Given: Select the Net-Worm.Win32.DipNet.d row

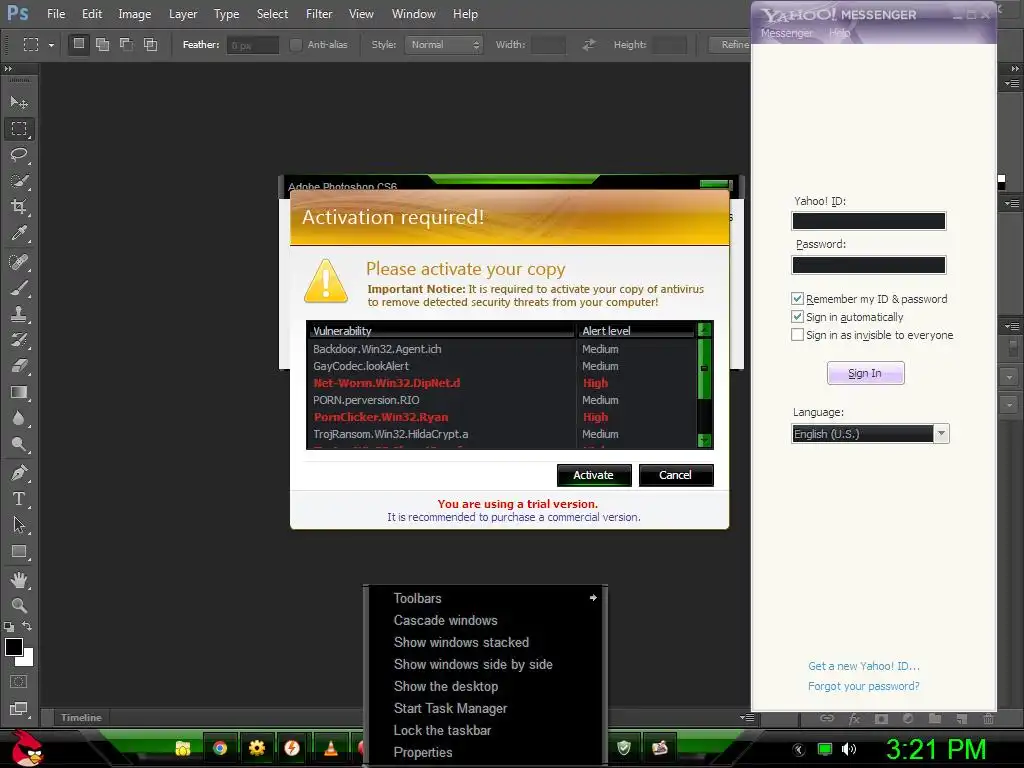Looking at the screenshot, I should click(503, 383).
